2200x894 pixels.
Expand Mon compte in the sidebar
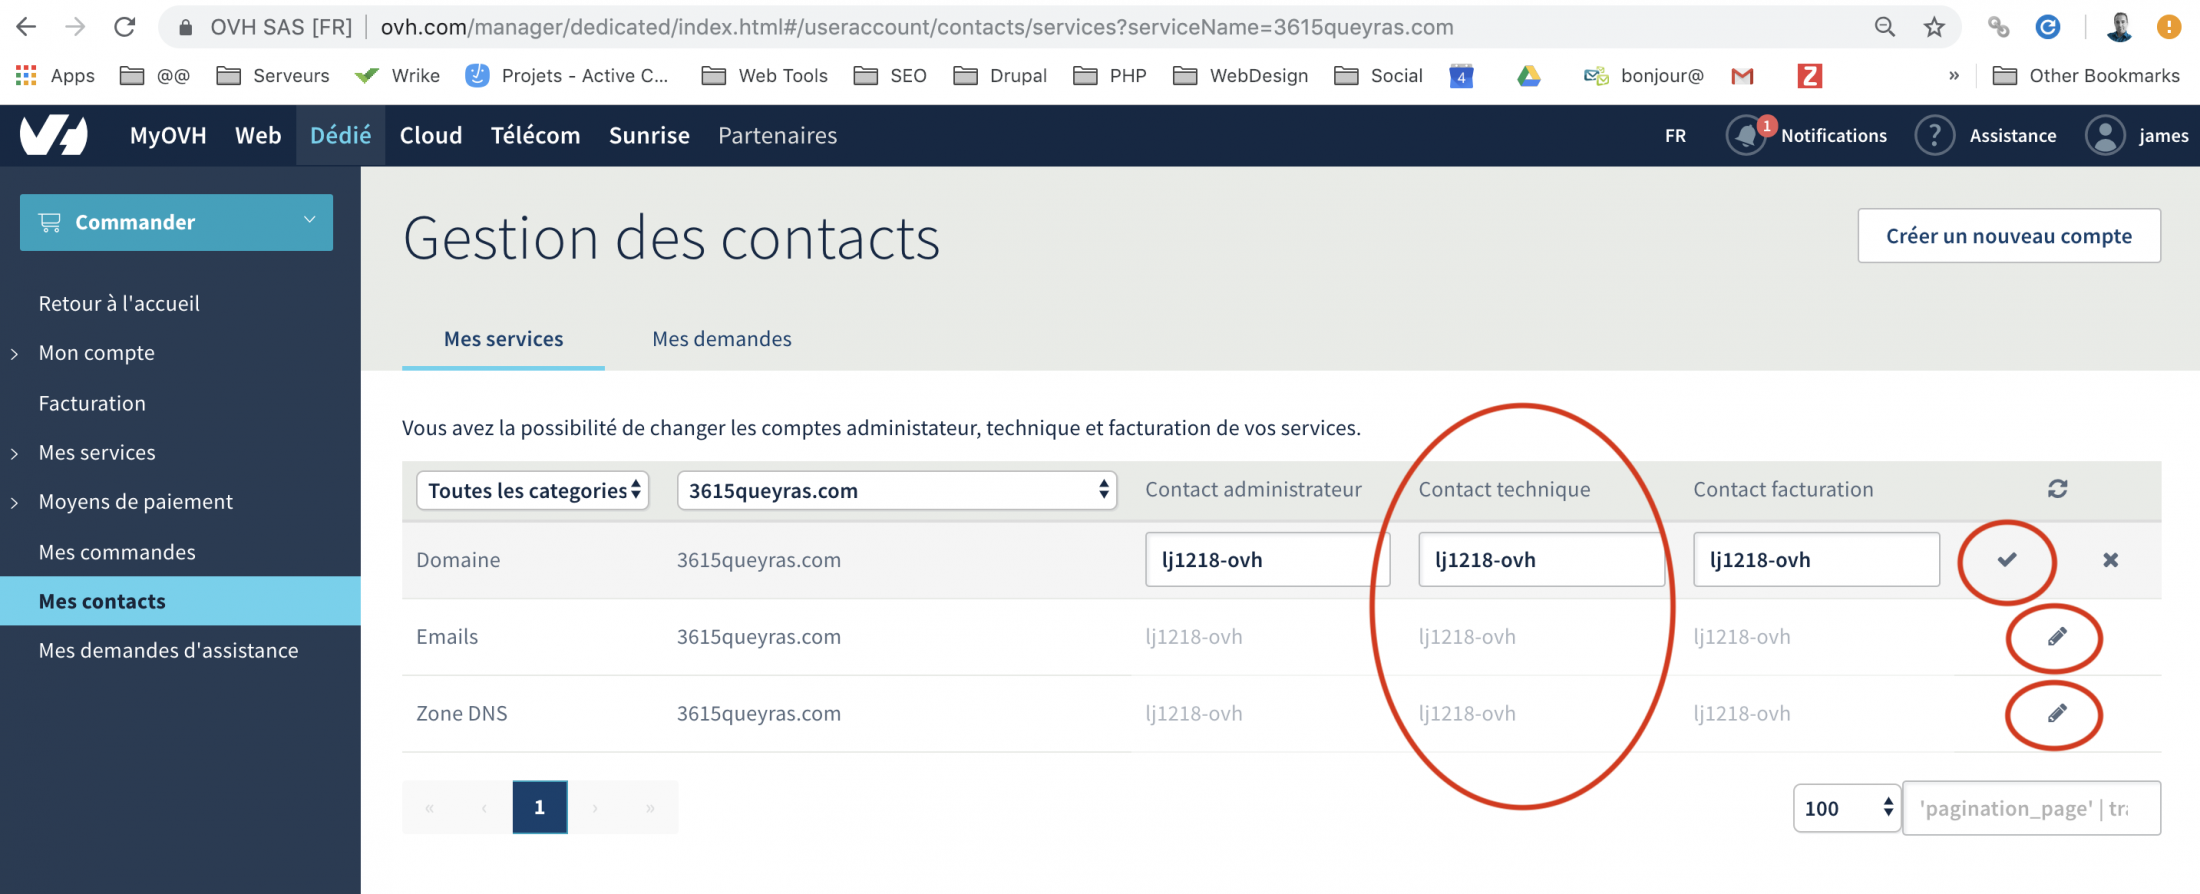coord(96,353)
